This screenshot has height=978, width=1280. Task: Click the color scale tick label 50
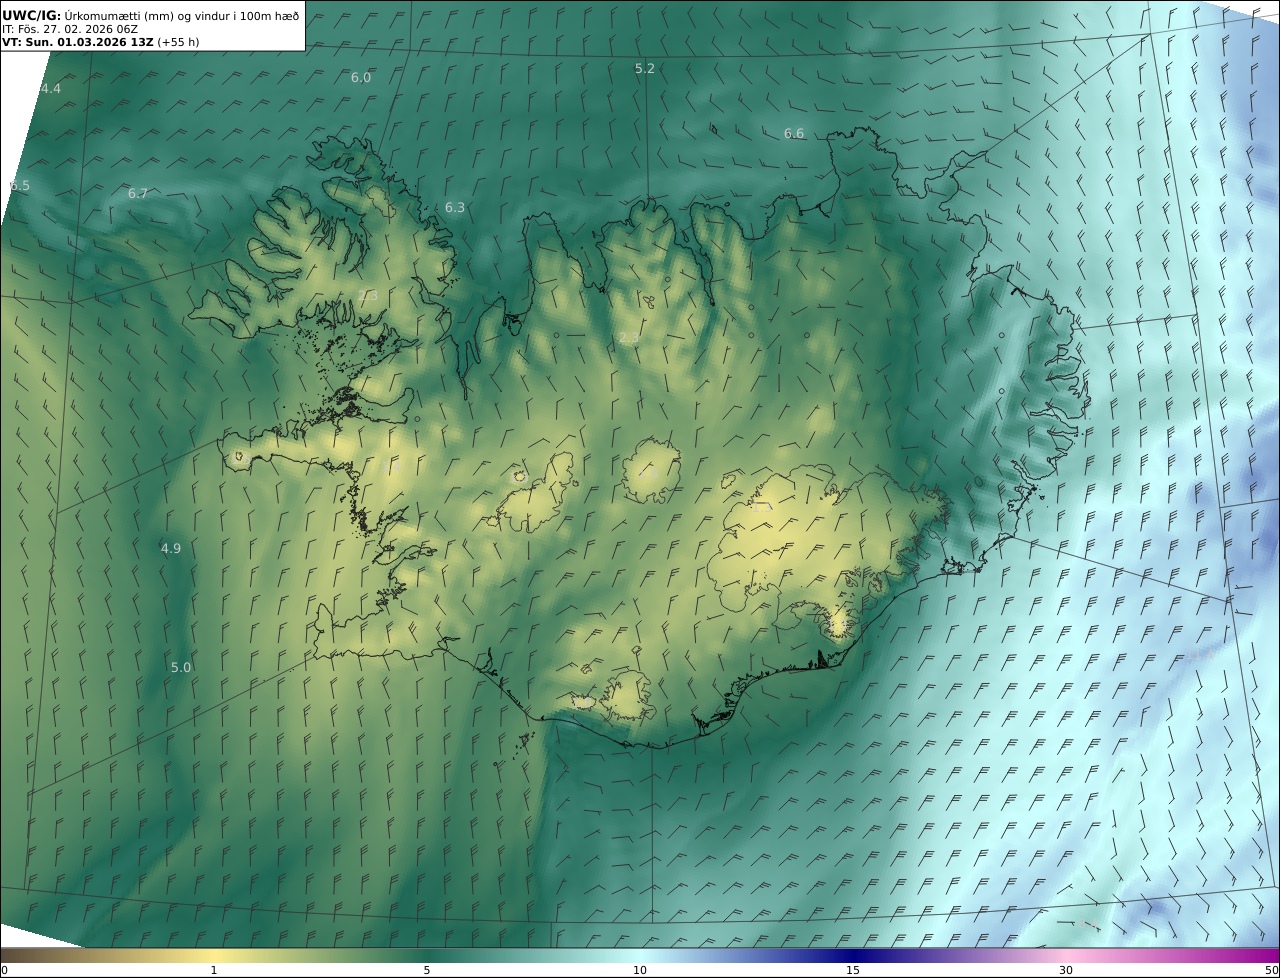pyautogui.click(x=1272, y=971)
